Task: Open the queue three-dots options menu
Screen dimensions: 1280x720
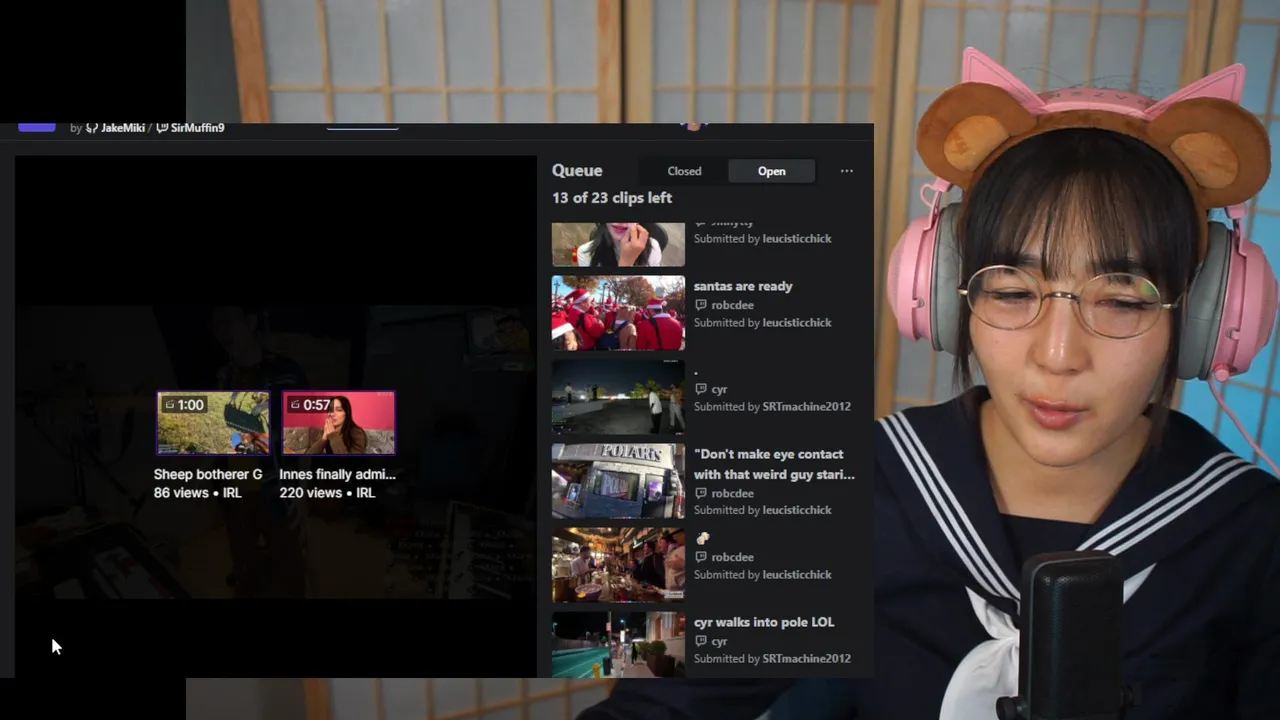Action: tap(846, 171)
